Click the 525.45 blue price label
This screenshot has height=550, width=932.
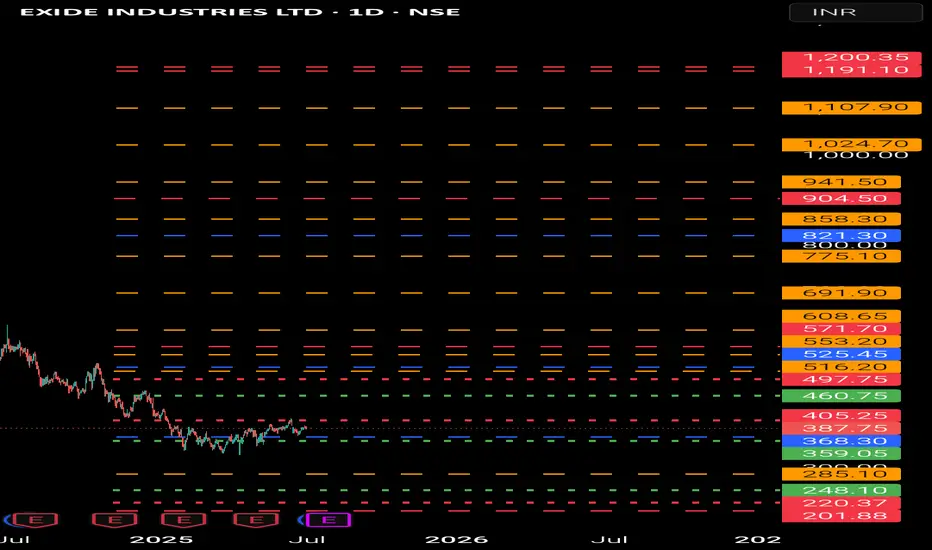tap(841, 354)
